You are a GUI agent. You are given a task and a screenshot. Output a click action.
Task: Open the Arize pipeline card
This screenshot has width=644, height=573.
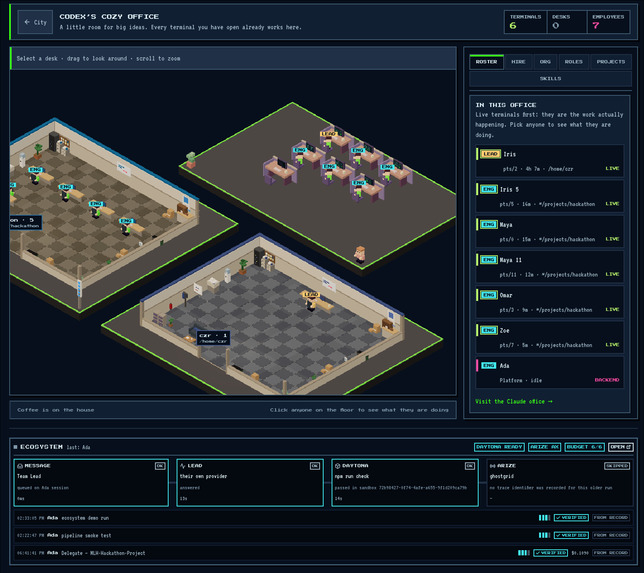(560, 483)
